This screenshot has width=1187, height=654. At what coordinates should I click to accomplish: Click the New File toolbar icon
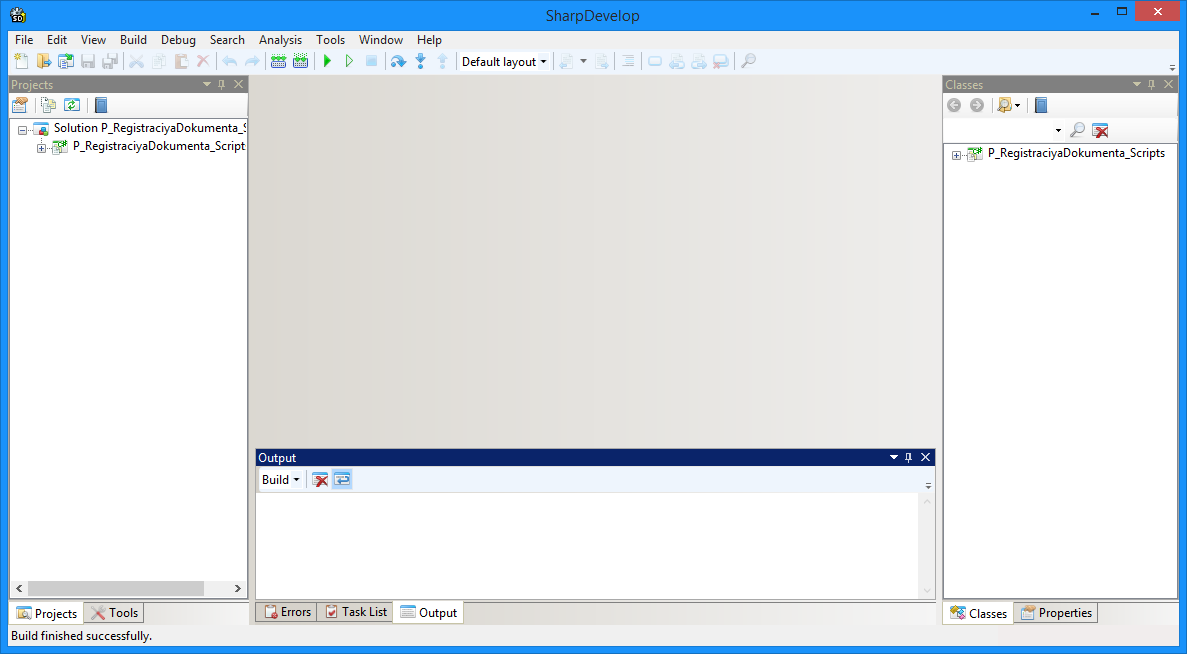21,62
